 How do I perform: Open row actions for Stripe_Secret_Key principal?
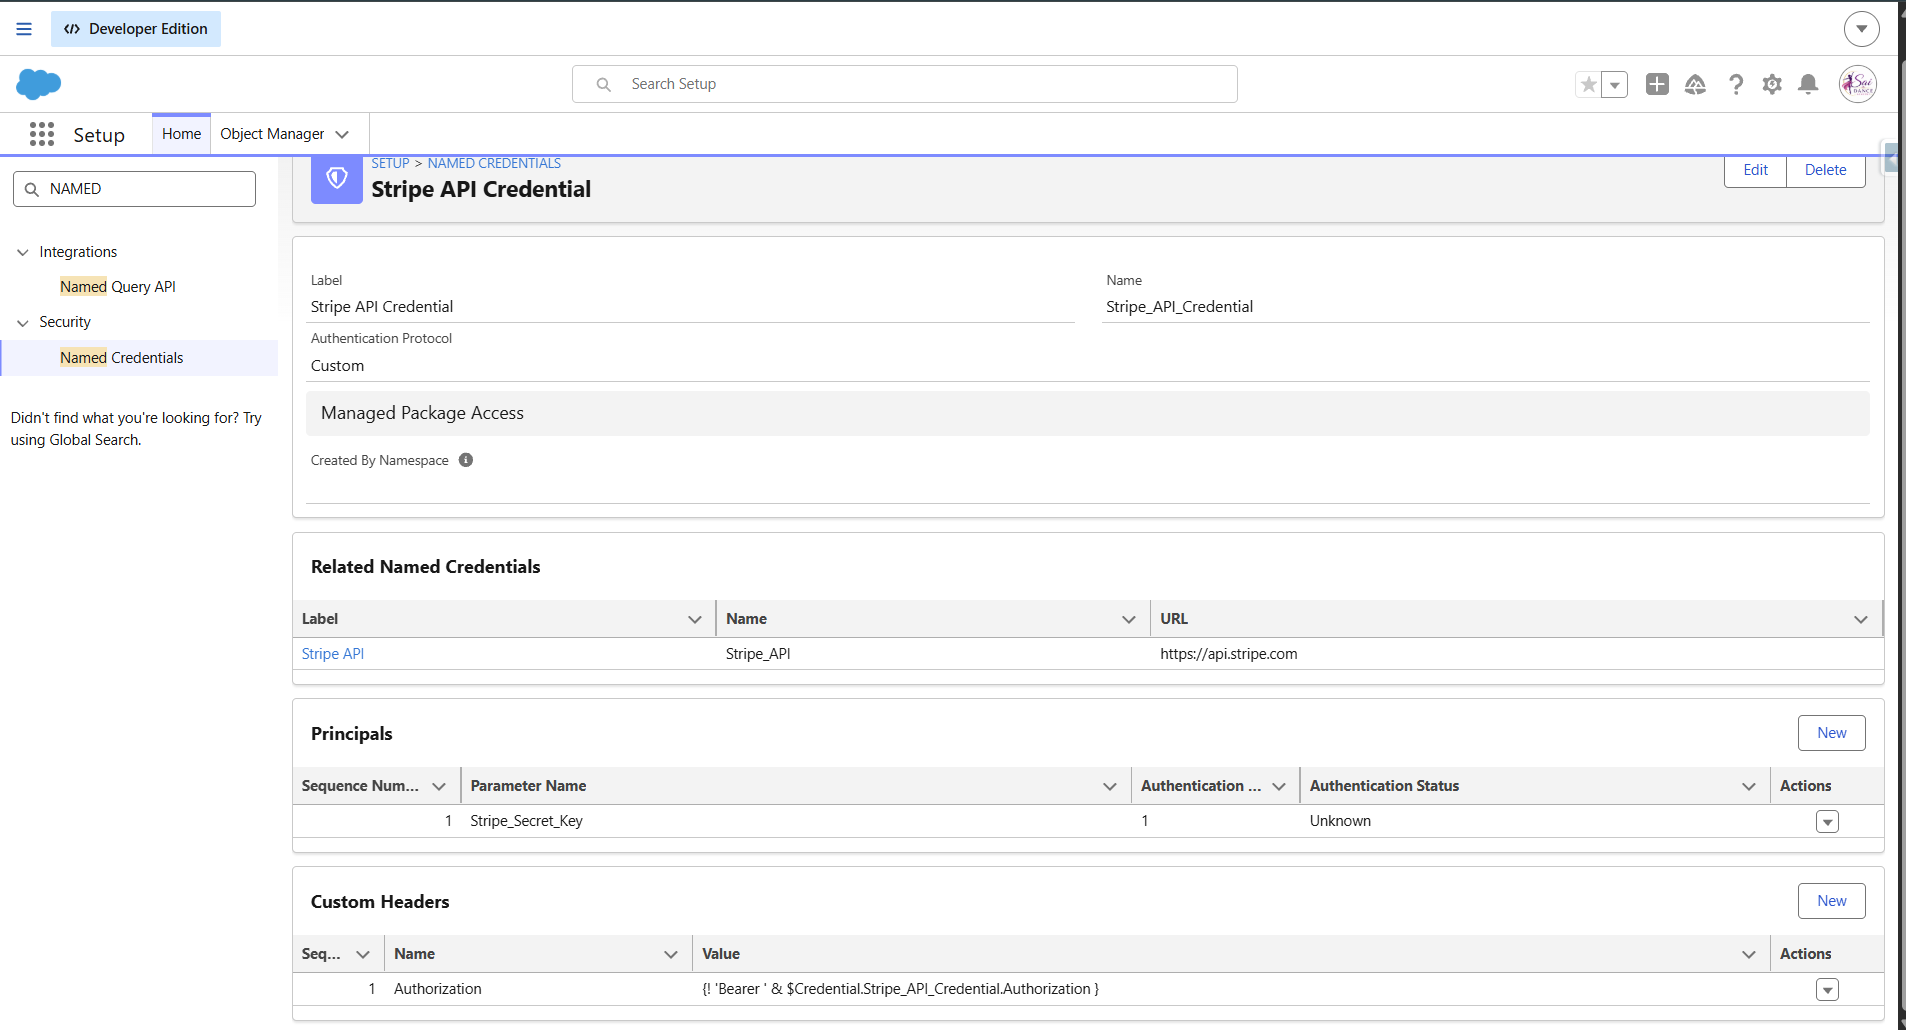tap(1828, 822)
